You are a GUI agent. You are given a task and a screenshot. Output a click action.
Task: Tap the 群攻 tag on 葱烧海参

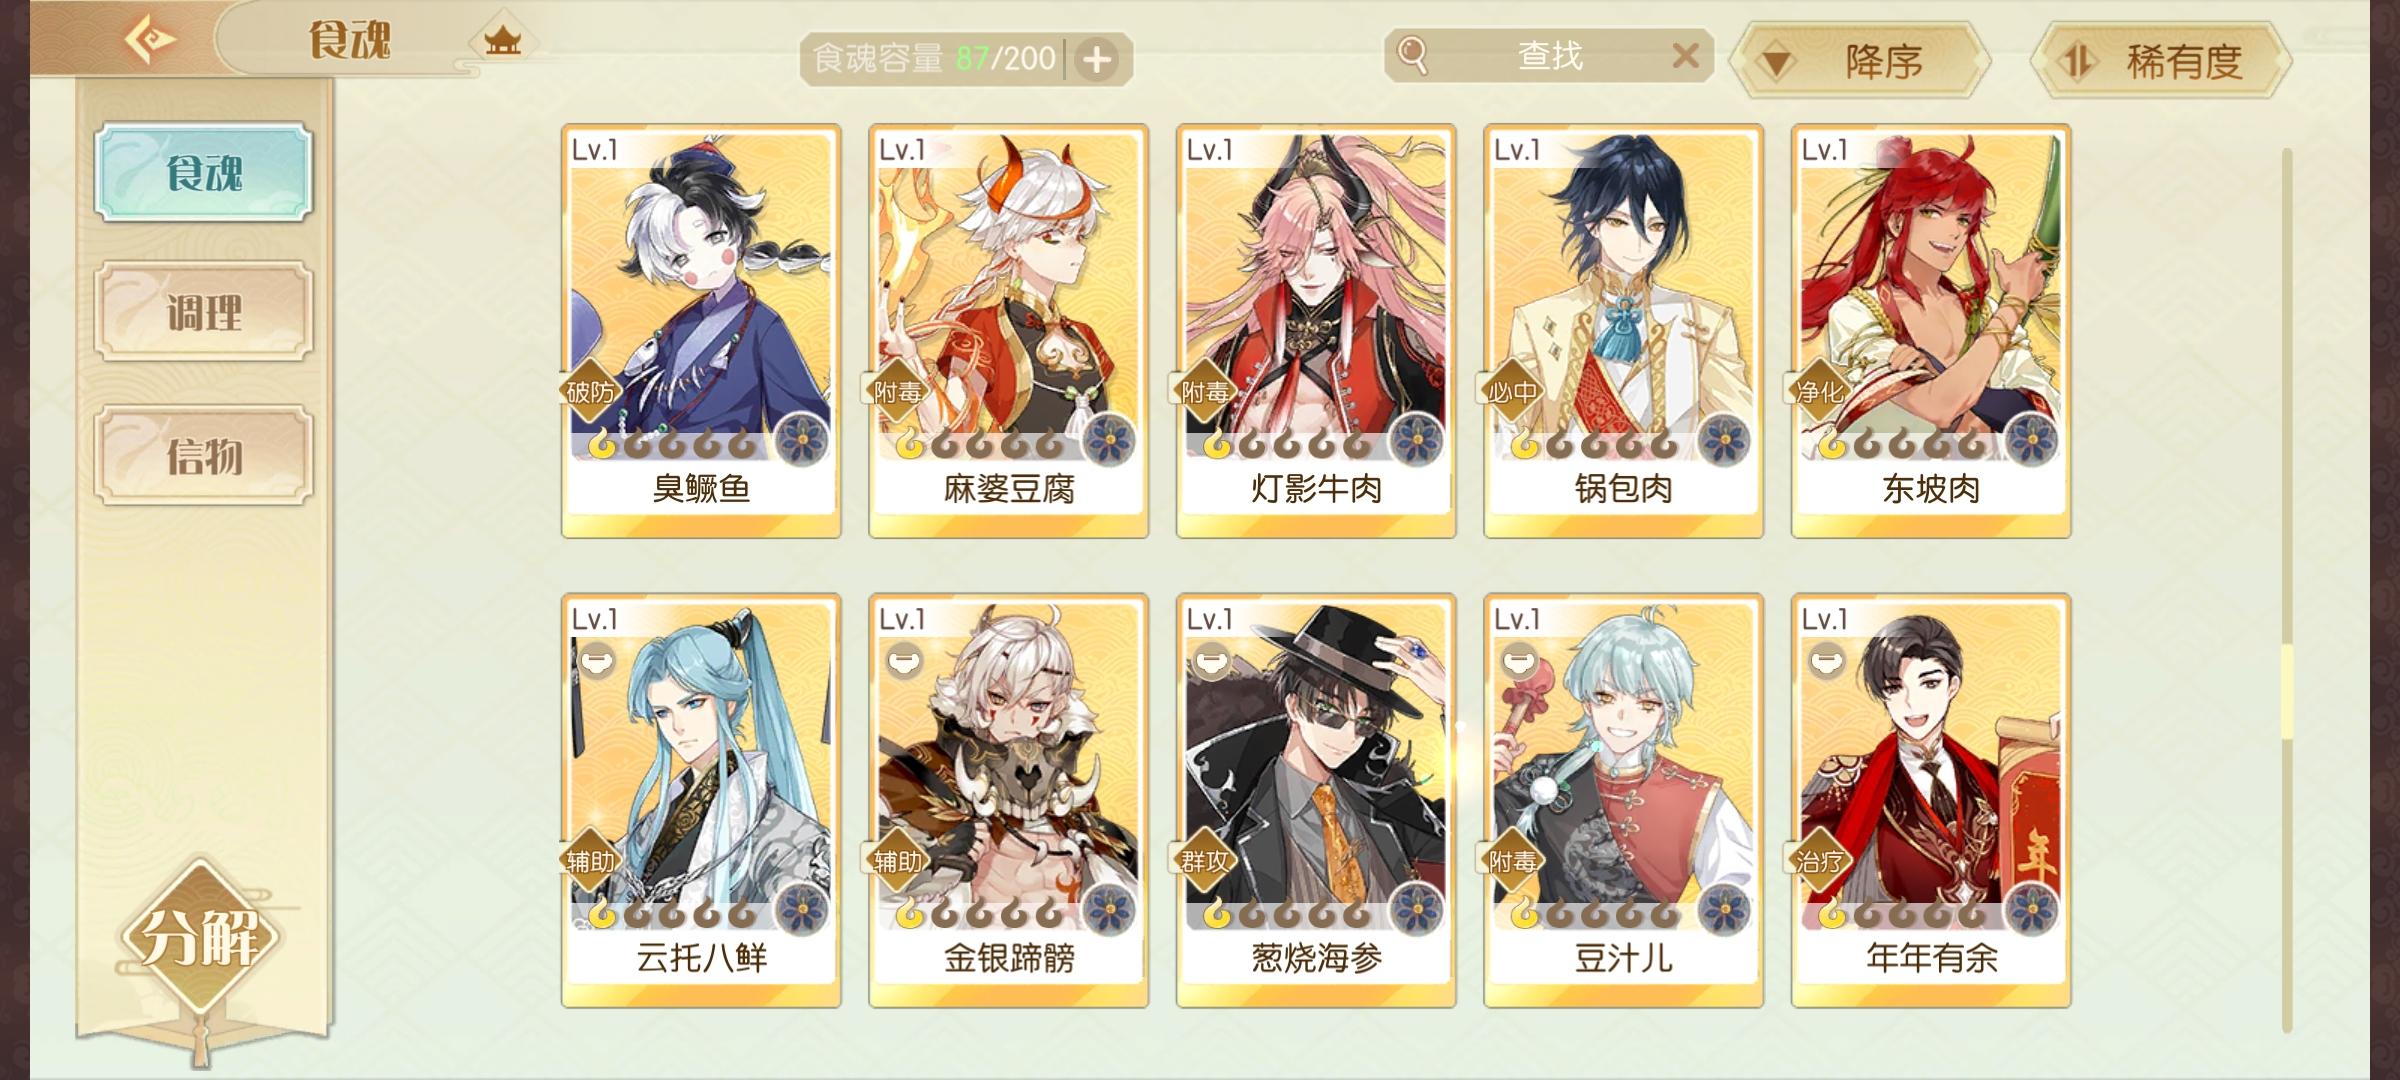click(1204, 861)
